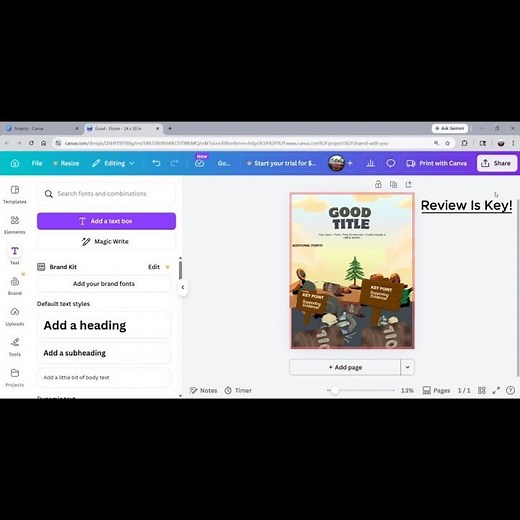
Task: Click the side panel scrollbar
Action: click(180, 270)
